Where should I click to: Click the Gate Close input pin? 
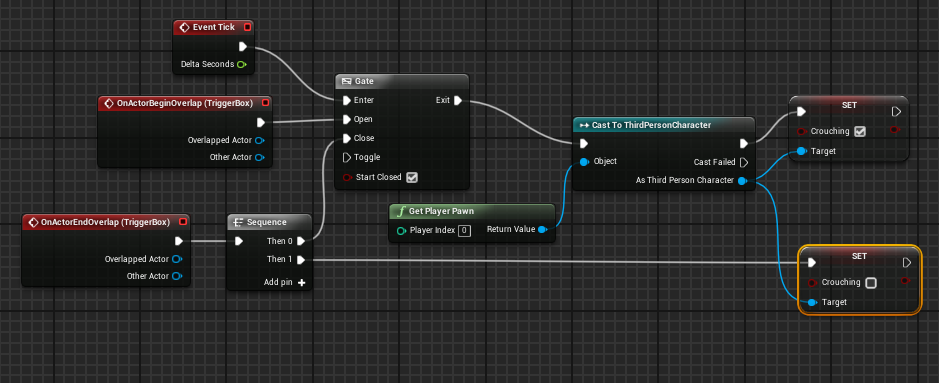coord(347,138)
